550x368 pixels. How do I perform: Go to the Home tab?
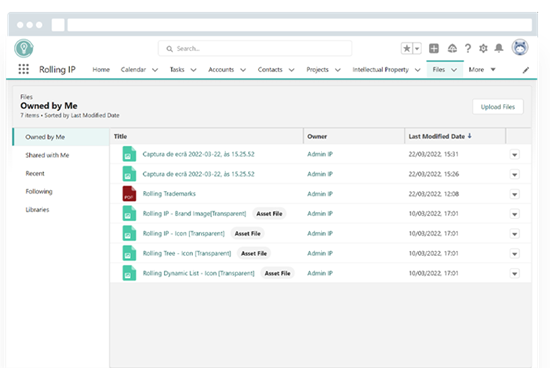[101, 69]
